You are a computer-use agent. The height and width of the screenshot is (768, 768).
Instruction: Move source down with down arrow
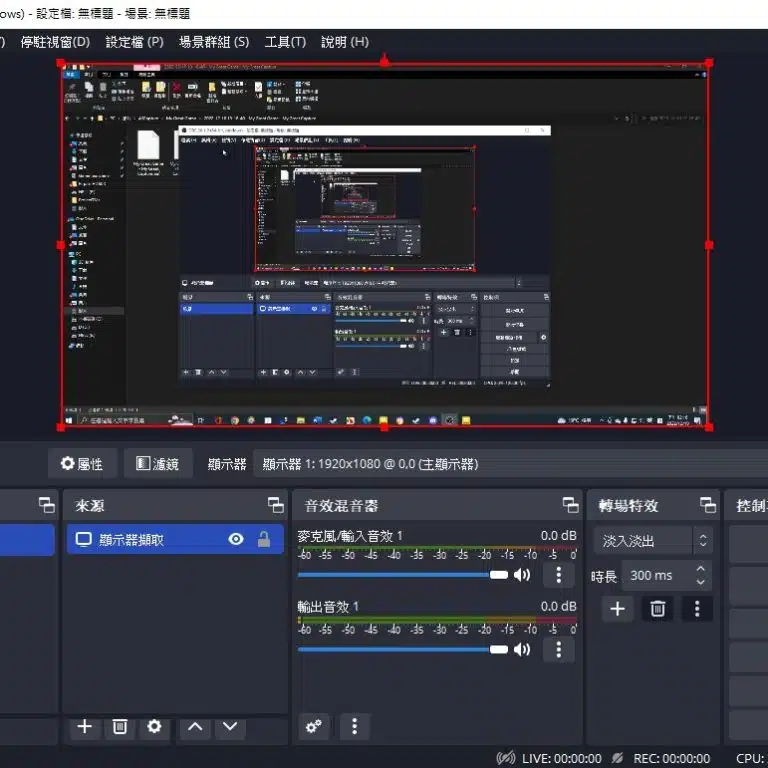[231, 727]
